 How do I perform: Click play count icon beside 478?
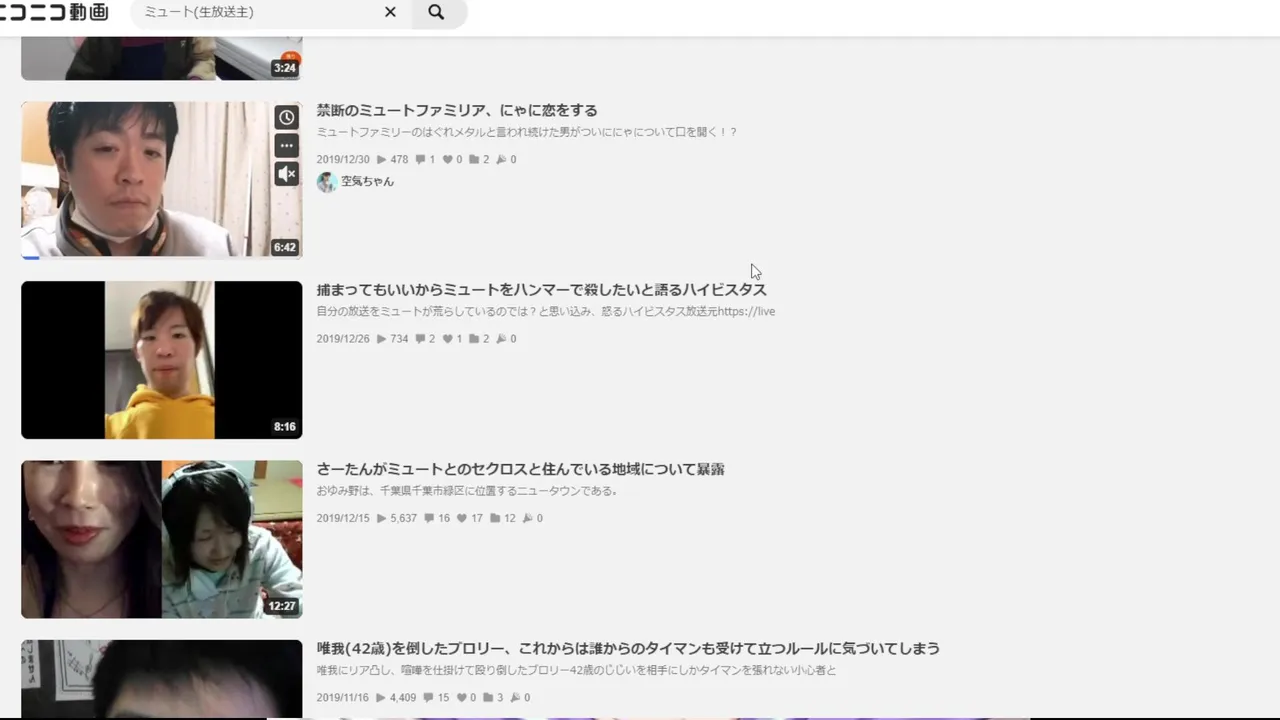[381, 159]
